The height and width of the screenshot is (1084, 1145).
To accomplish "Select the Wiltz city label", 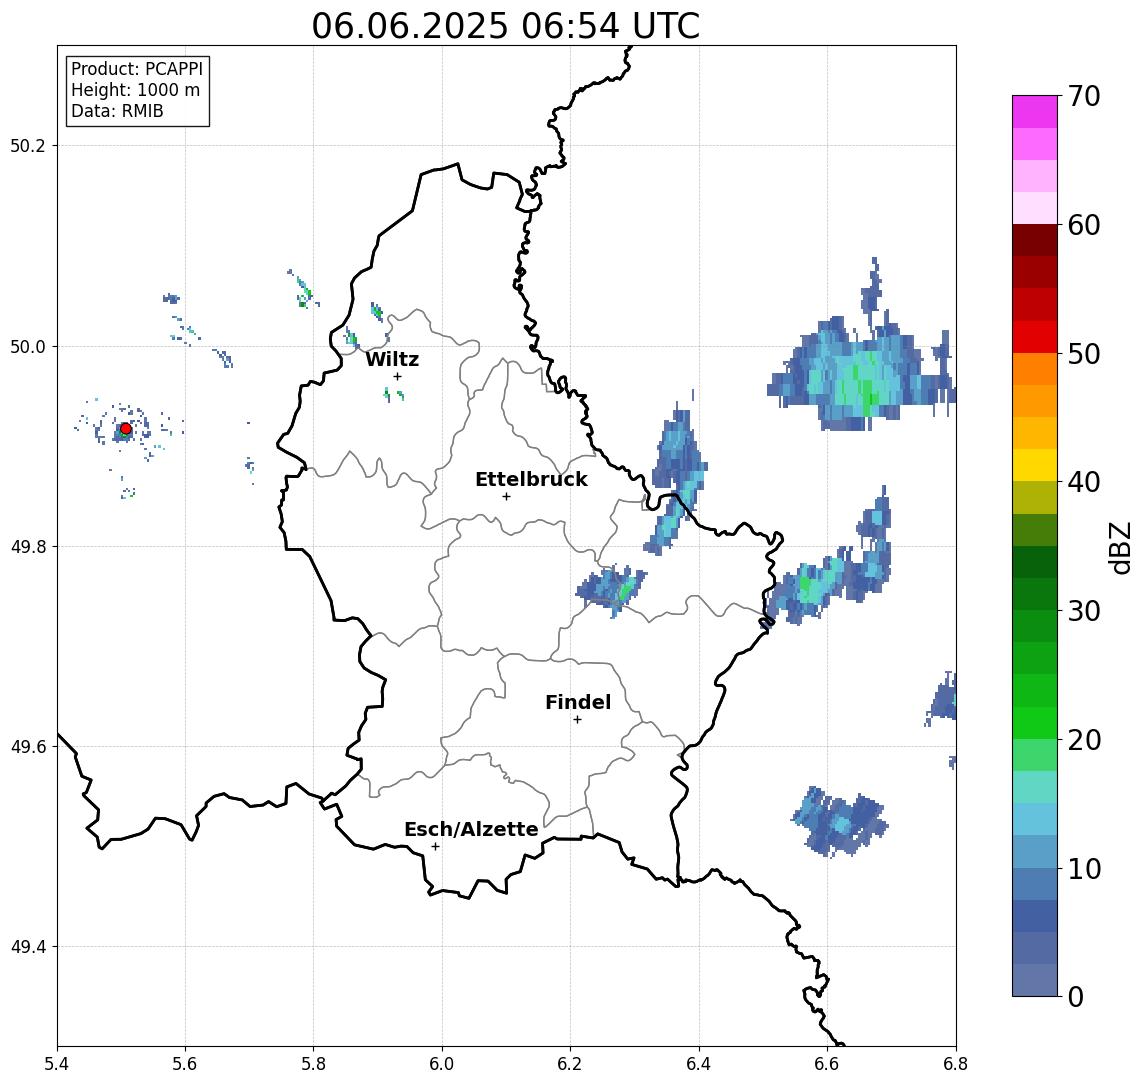I will 392,359.
